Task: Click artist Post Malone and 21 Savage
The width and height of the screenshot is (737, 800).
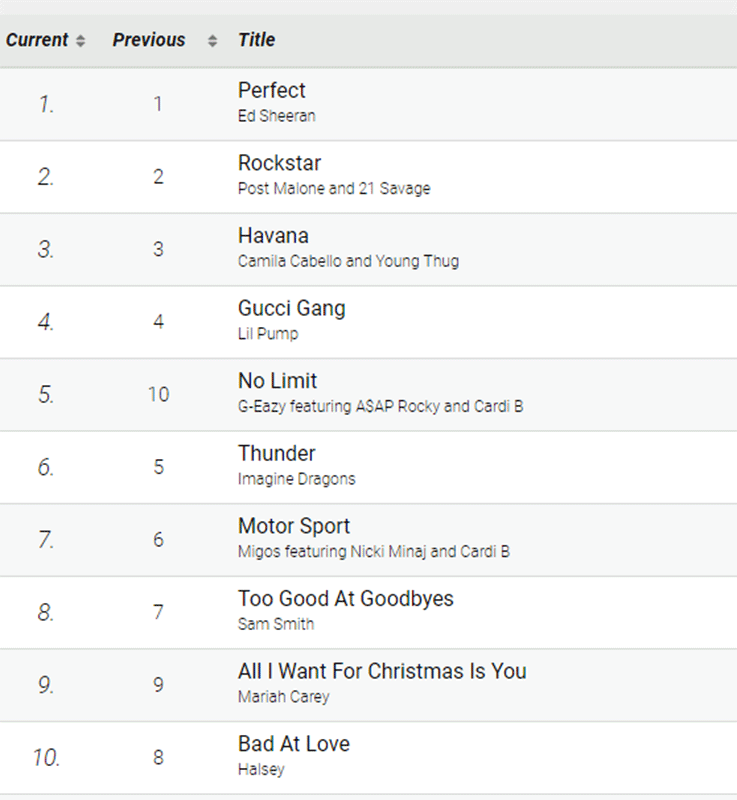Action: (334, 189)
